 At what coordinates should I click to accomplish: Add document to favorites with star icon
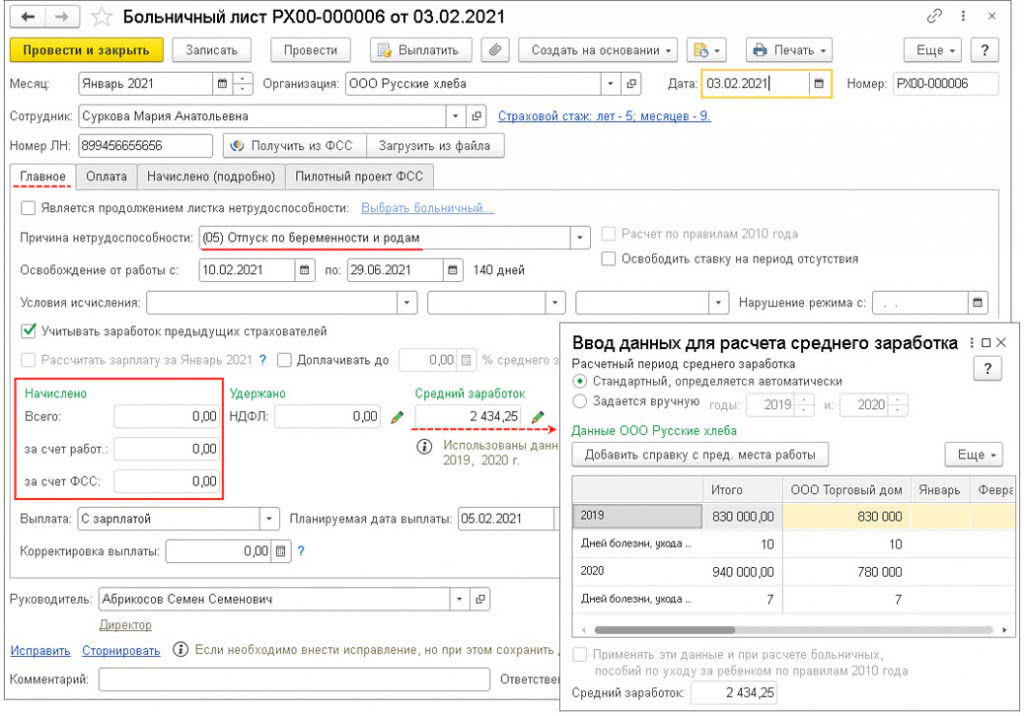coord(101,17)
